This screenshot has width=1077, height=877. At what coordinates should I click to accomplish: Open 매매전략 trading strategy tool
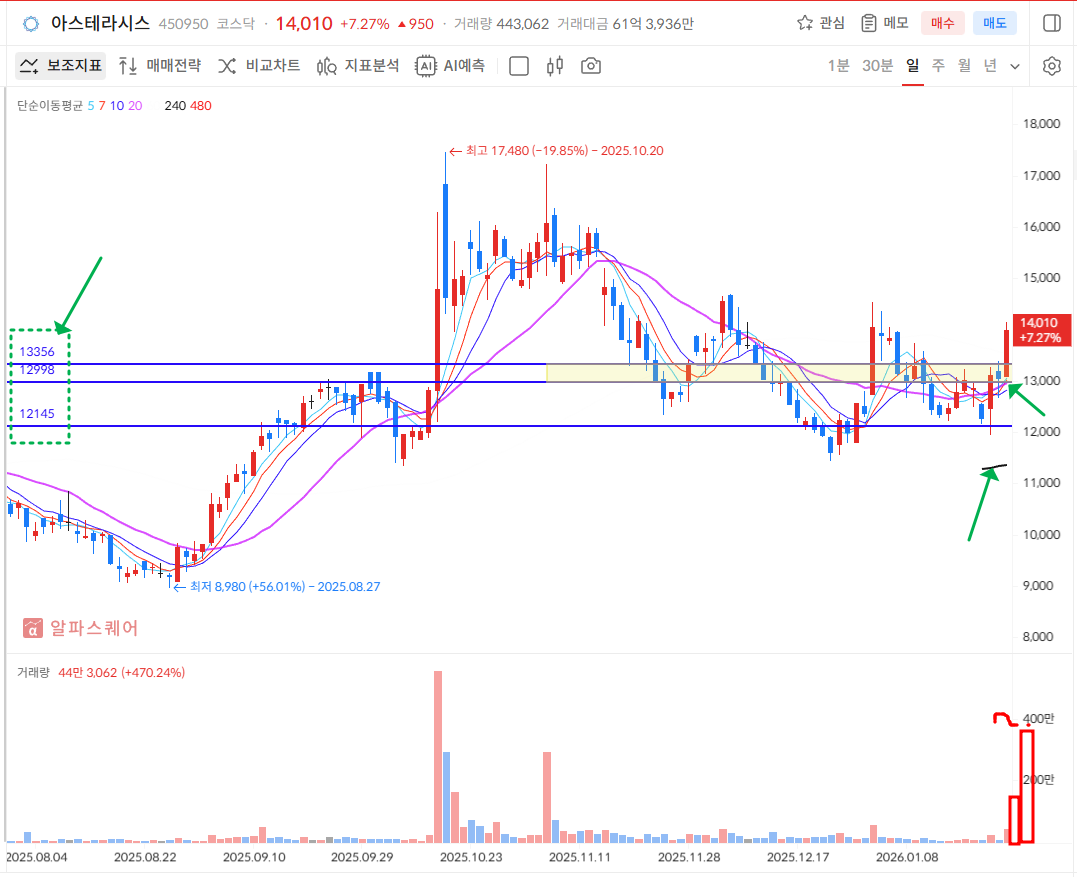[x=160, y=66]
